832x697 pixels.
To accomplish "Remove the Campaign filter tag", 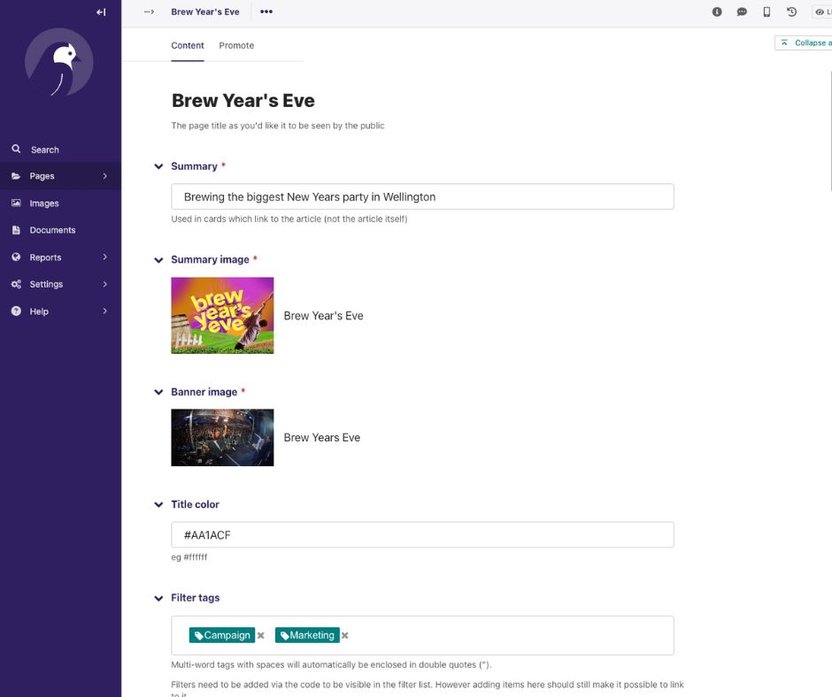I will click(x=261, y=636).
